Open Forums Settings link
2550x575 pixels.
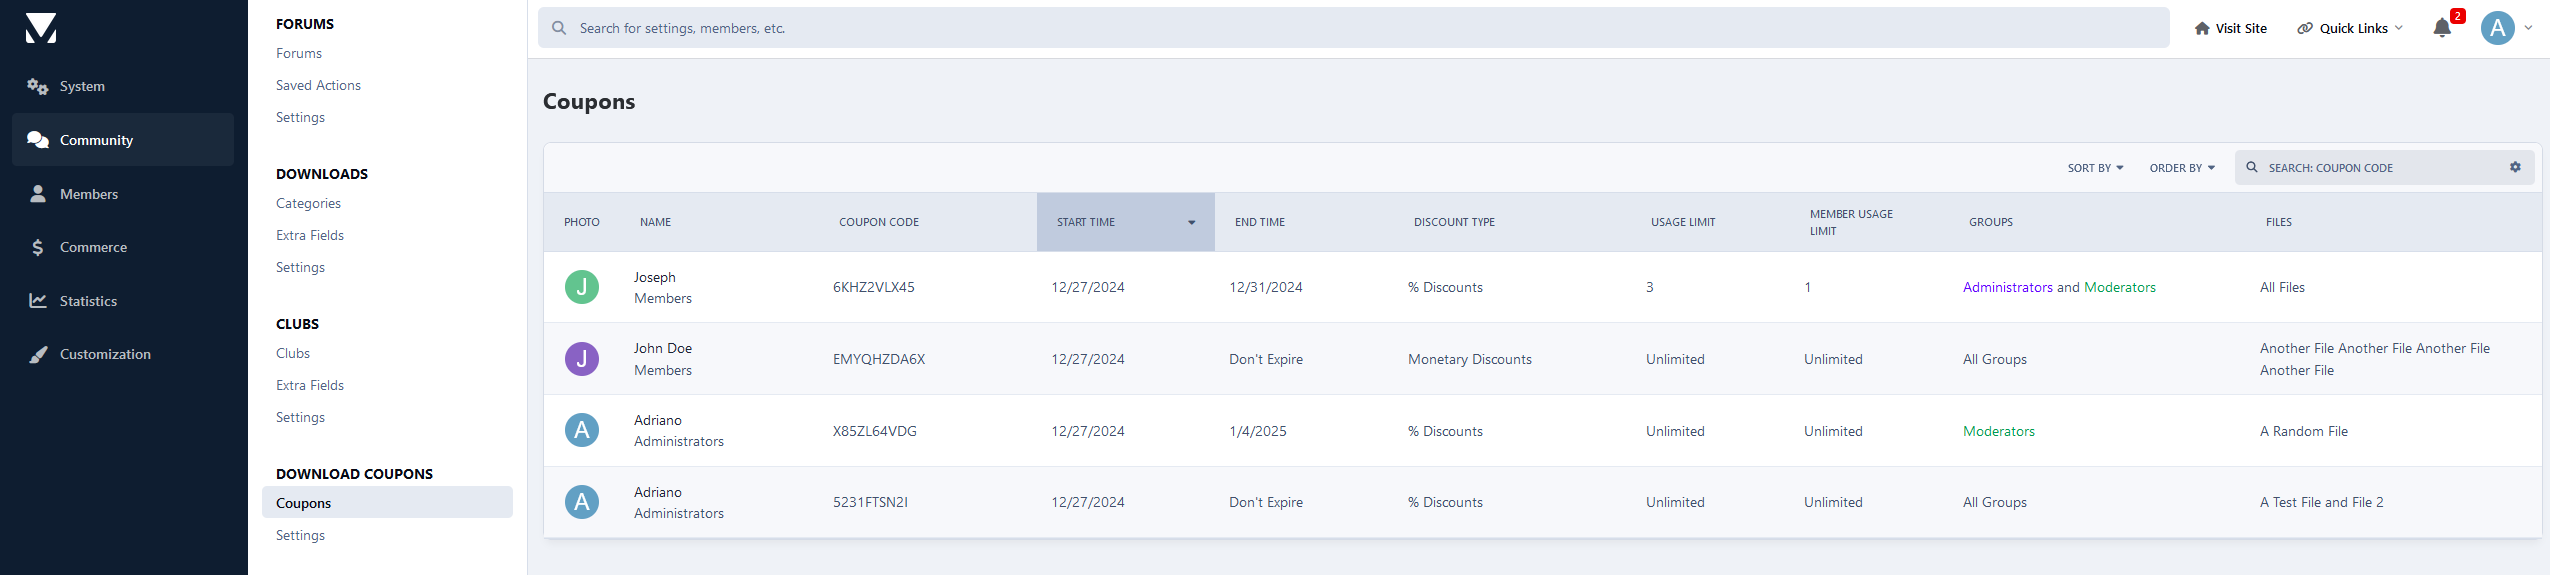[x=300, y=117]
